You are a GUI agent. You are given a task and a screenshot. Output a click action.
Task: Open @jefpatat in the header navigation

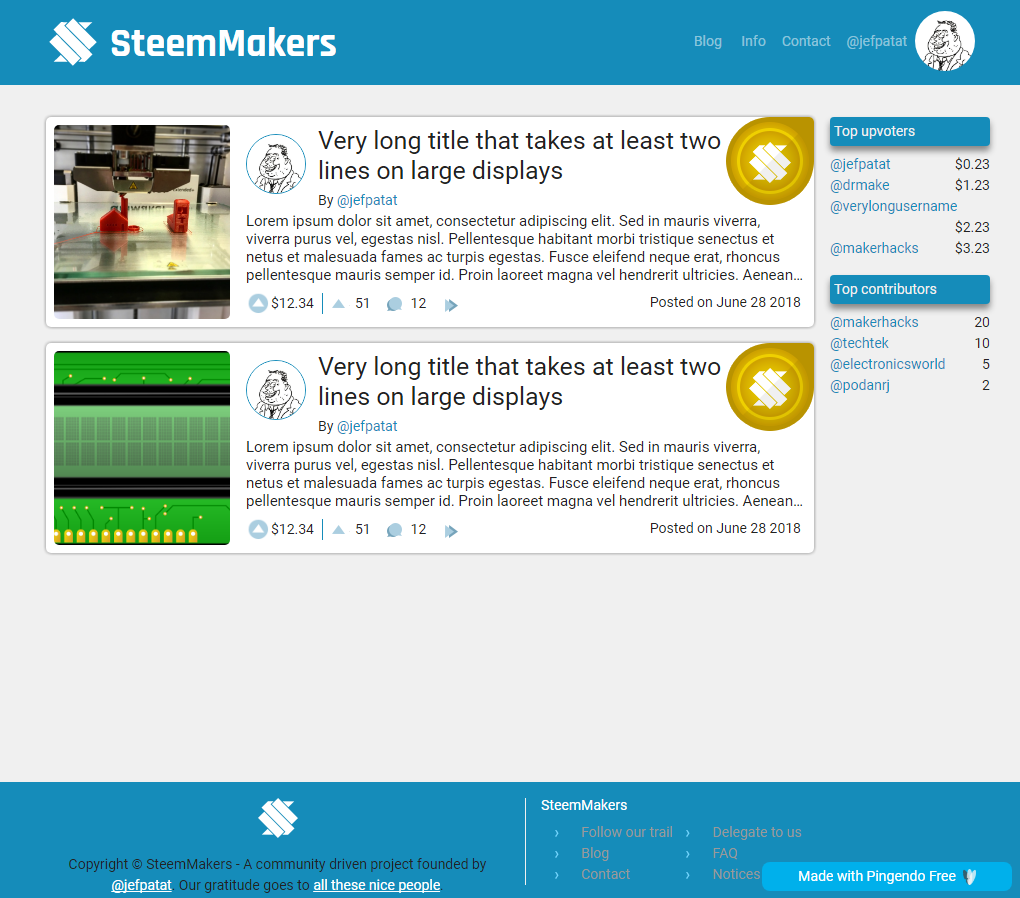tap(876, 41)
